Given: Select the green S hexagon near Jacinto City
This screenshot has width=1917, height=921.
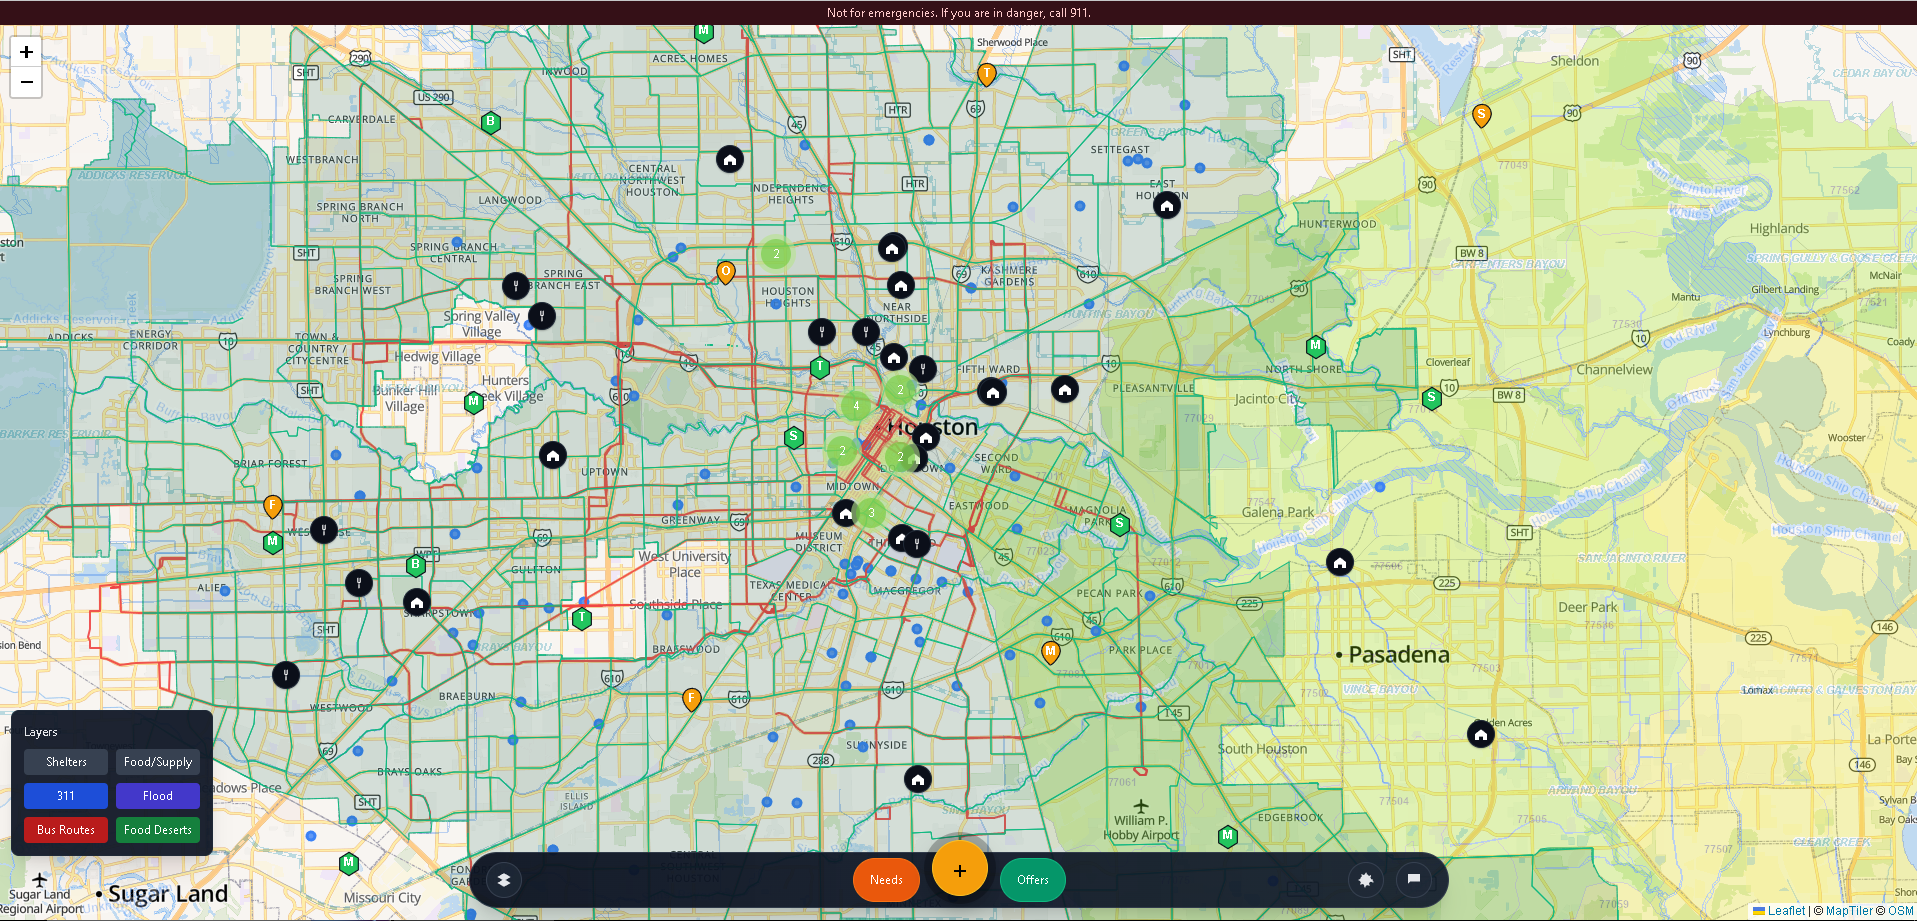Looking at the screenshot, I should click(1432, 399).
